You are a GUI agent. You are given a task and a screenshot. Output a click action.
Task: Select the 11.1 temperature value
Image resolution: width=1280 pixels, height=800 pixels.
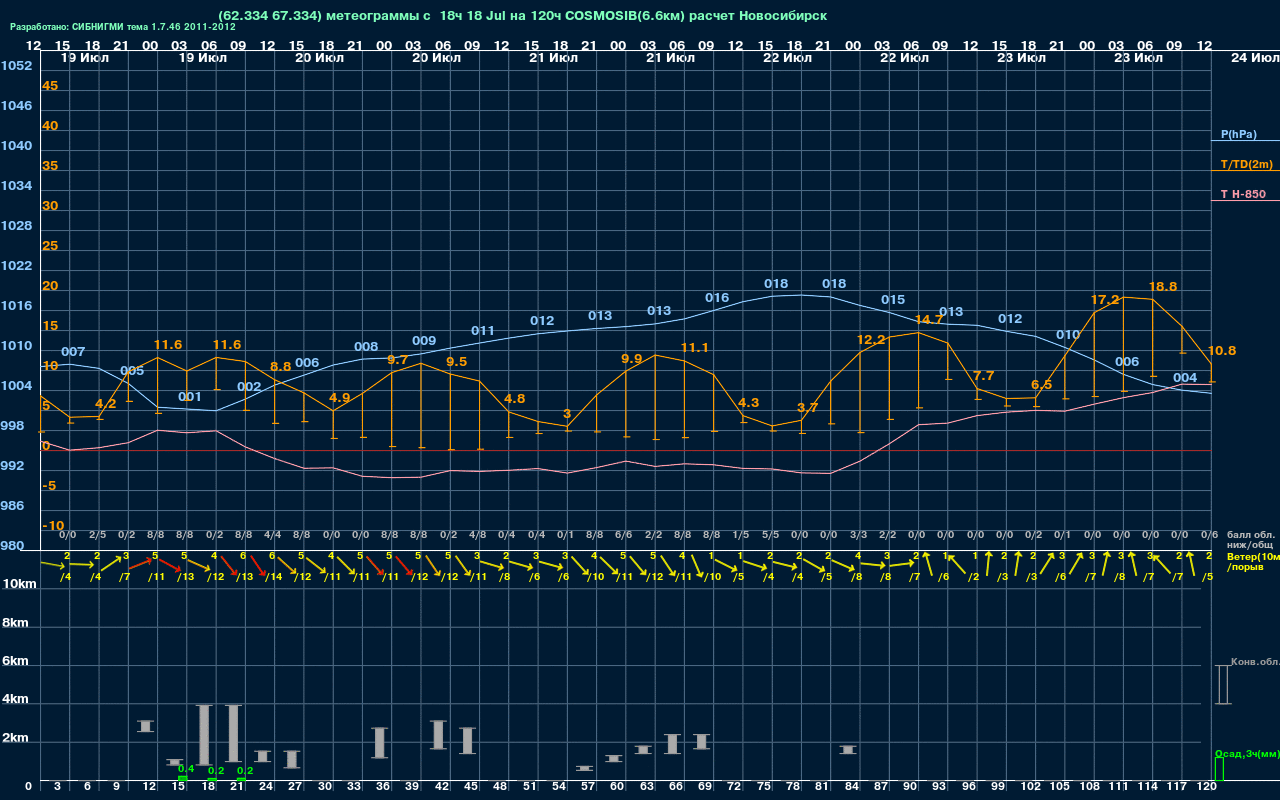coord(694,348)
